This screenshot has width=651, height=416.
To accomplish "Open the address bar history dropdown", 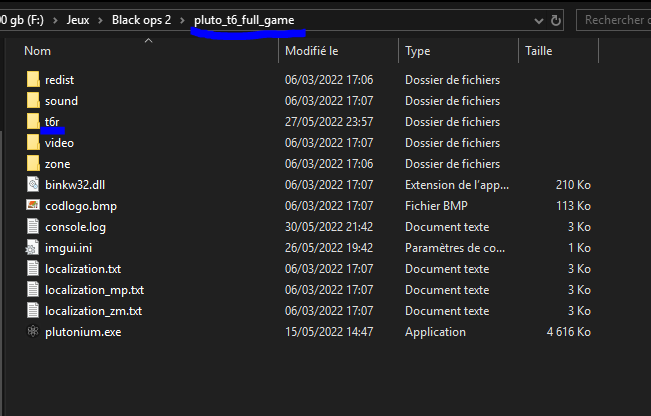I will (538, 20).
